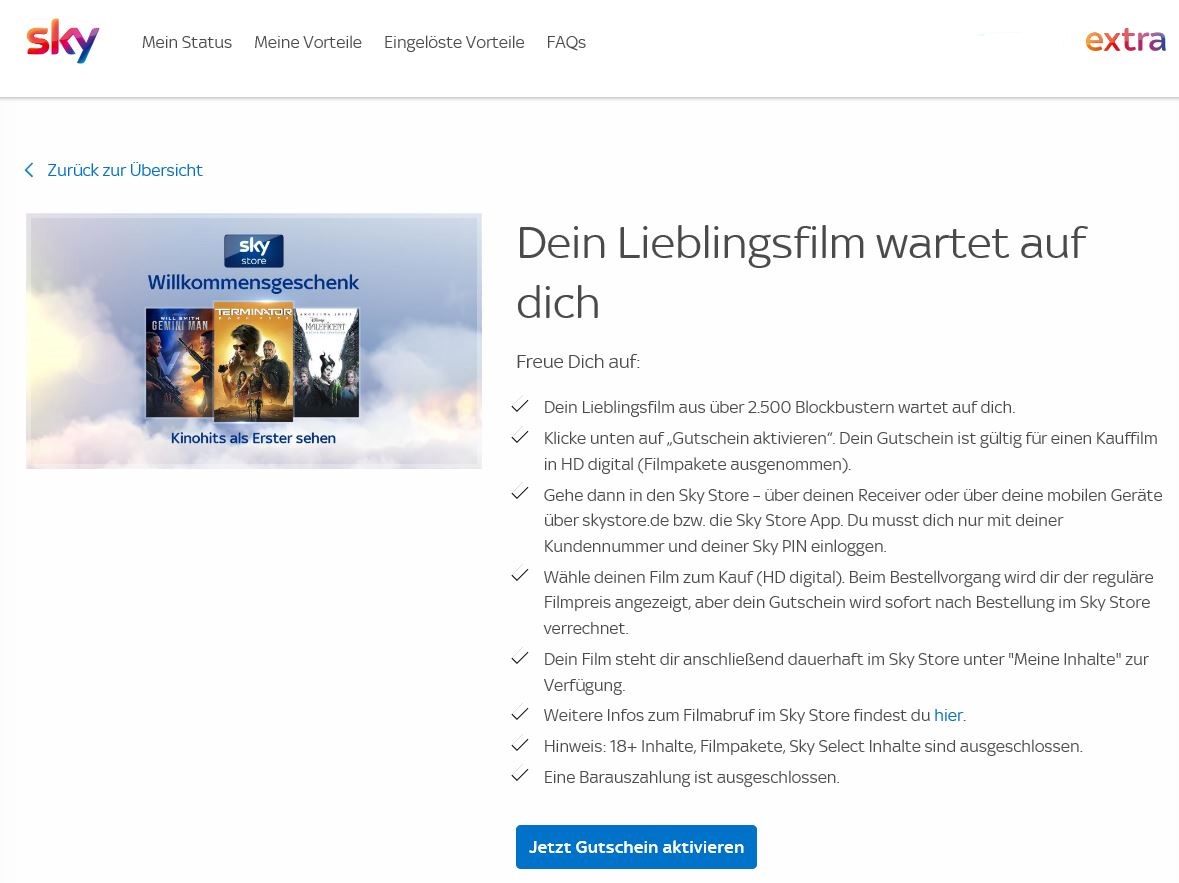Click checkmark beside '2.500 Blockbustern' line
Screen dimensions: 1179x883
click(520, 406)
